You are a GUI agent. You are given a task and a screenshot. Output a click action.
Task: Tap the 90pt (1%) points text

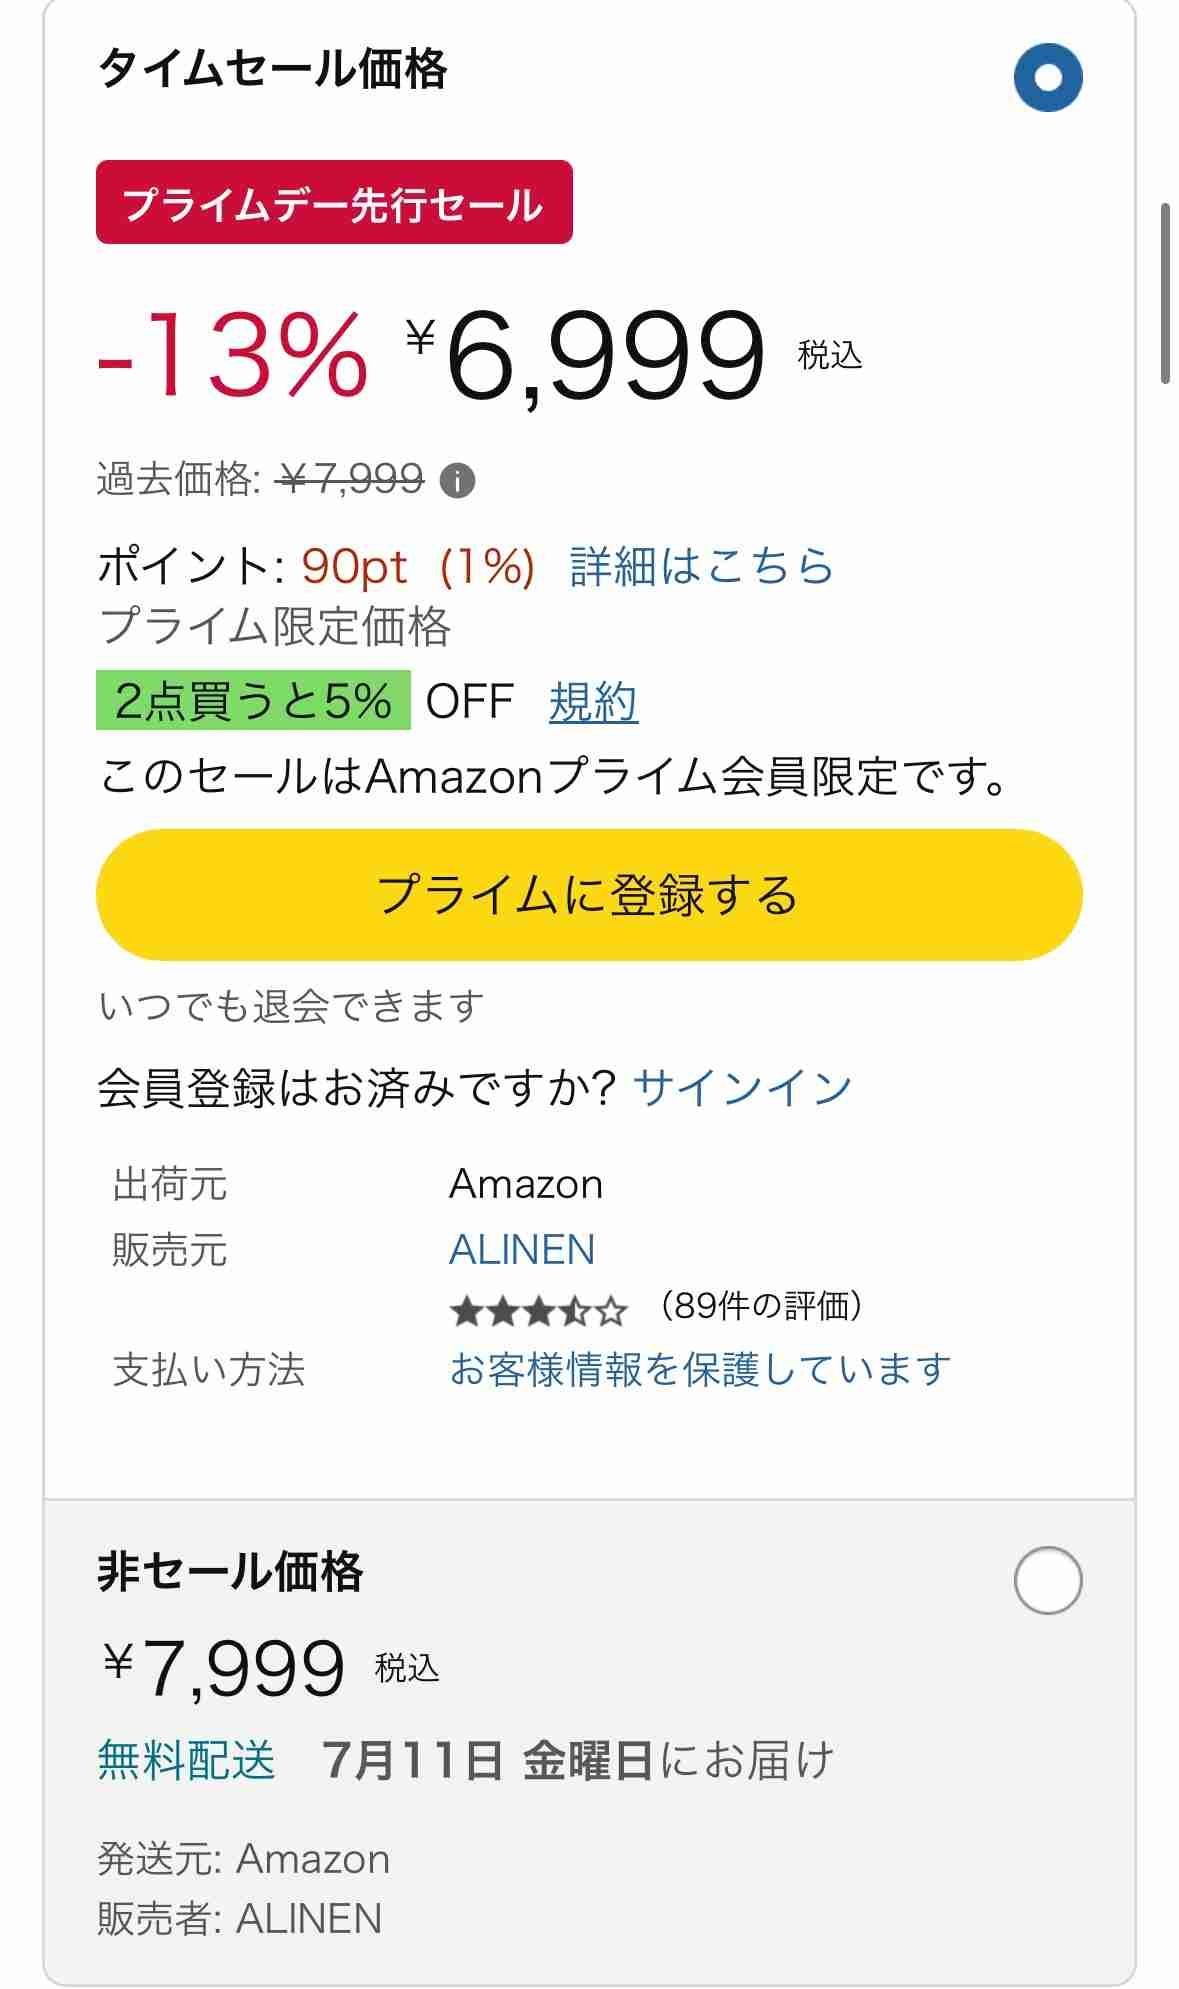point(418,566)
